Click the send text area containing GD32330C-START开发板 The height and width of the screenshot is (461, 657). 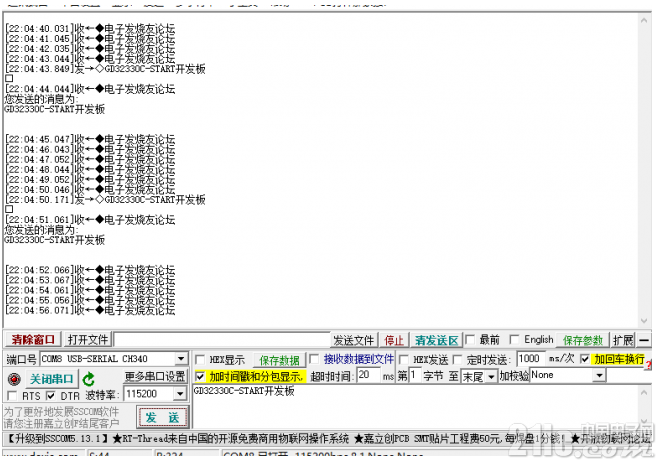point(415,407)
